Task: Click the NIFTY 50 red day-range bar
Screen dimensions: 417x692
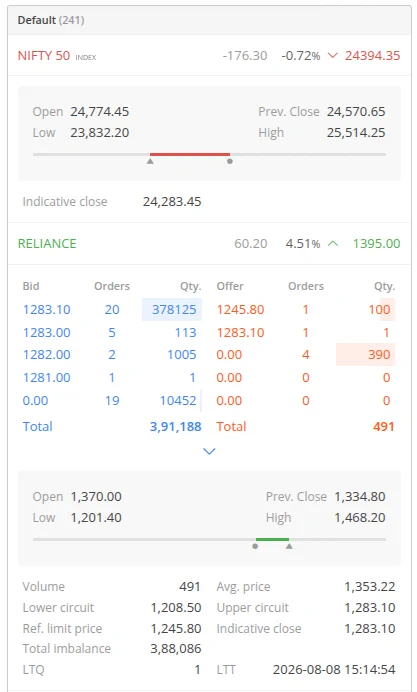Action: click(190, 154)
